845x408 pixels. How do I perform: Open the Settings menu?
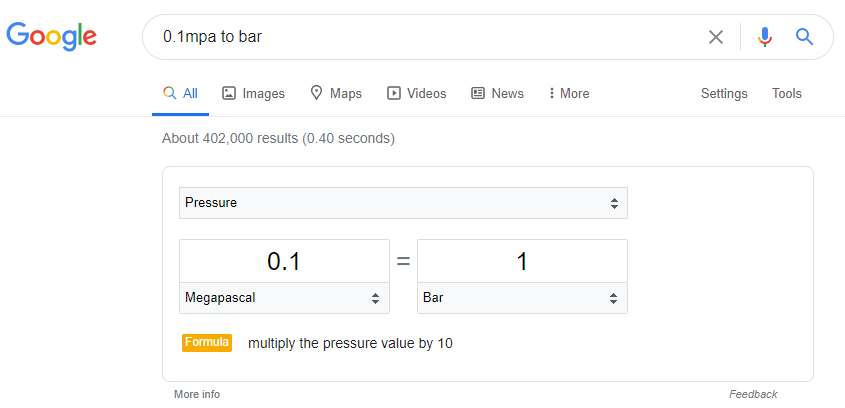coord(724,93)
